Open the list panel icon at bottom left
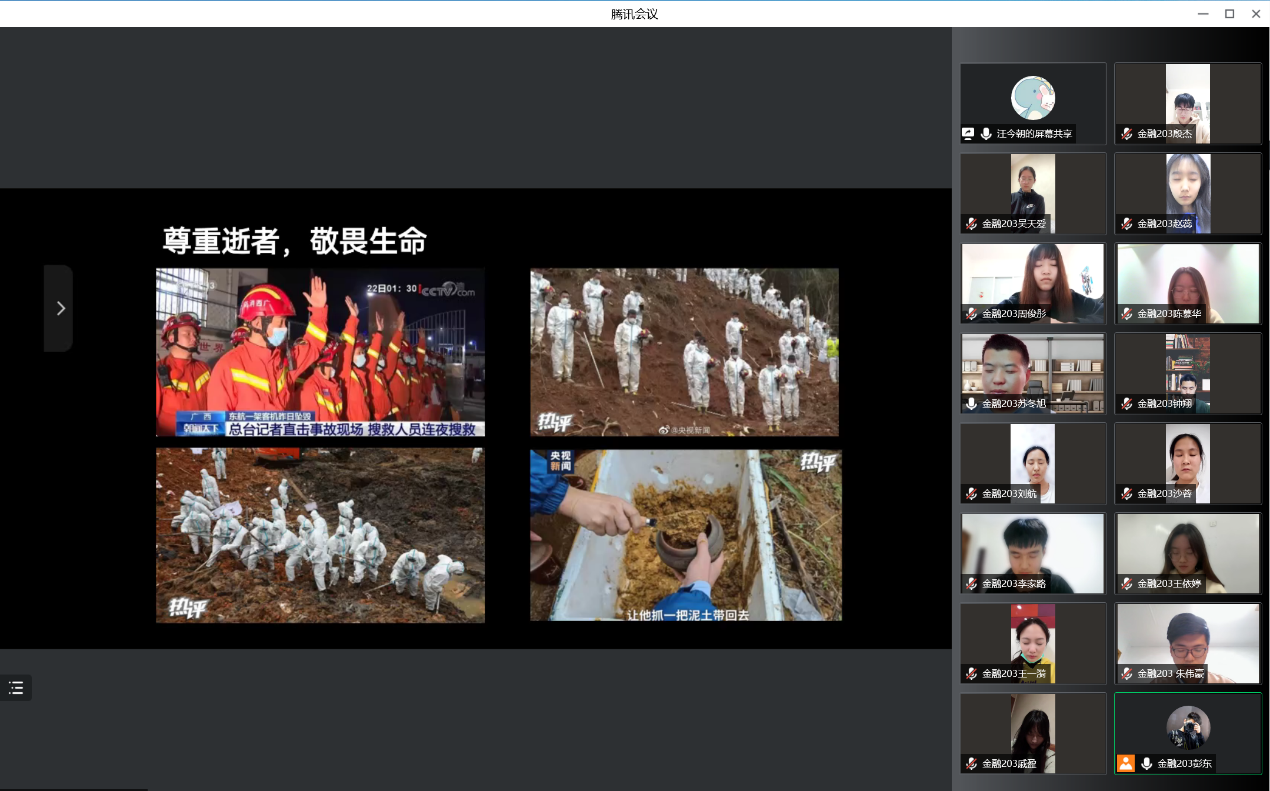 [16, 688]
